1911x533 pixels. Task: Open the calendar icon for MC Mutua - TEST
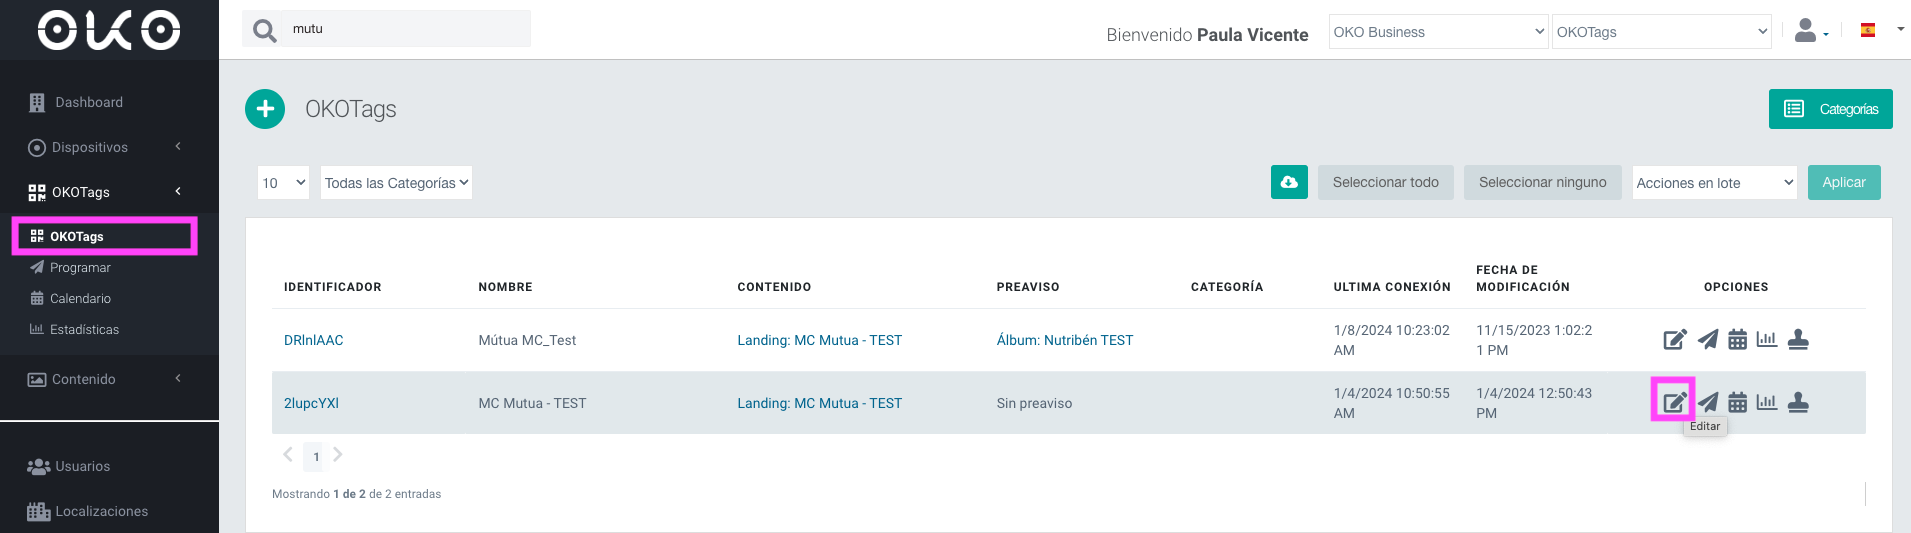[x=1738, y=403]
